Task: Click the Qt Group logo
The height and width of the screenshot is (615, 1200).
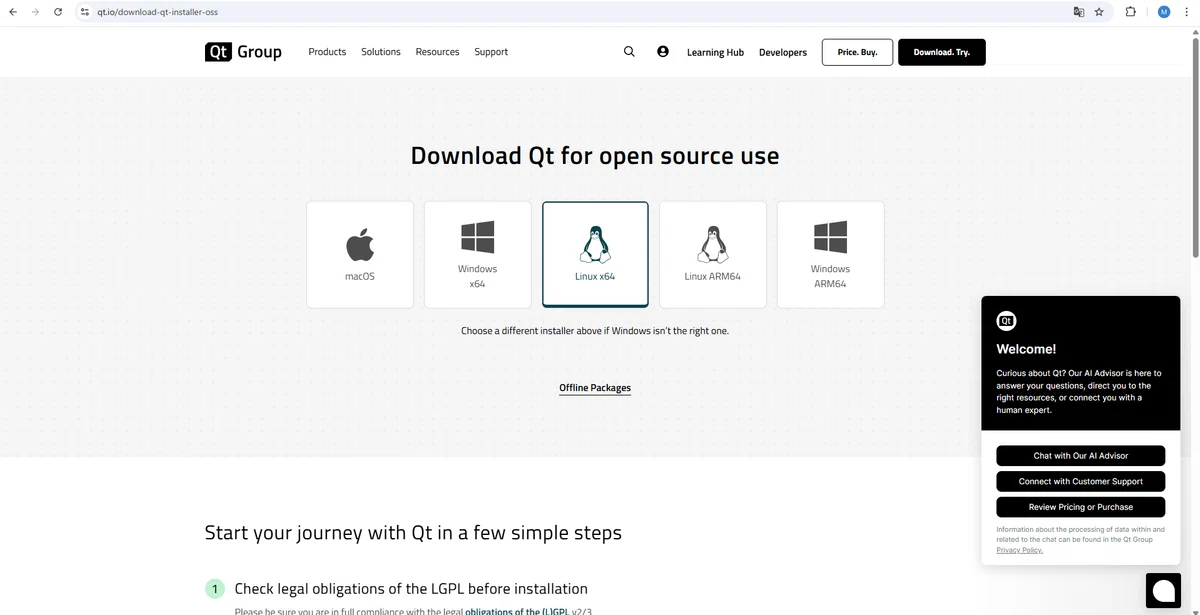Action: coord(243,52)
